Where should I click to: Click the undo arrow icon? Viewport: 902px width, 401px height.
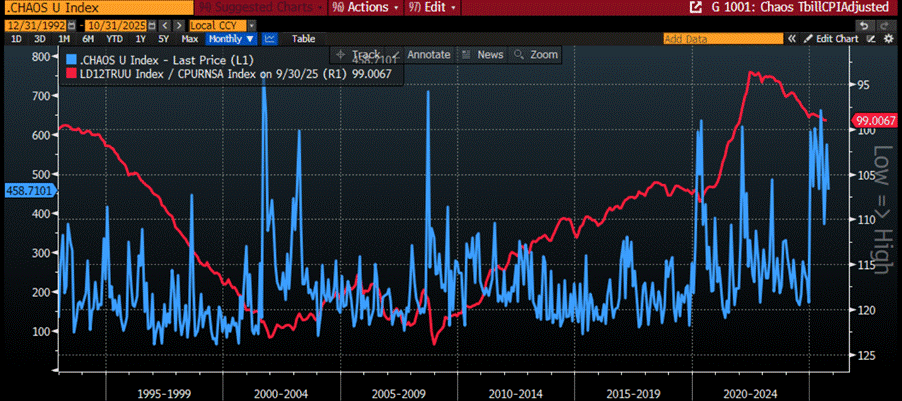tap(863, 26)
